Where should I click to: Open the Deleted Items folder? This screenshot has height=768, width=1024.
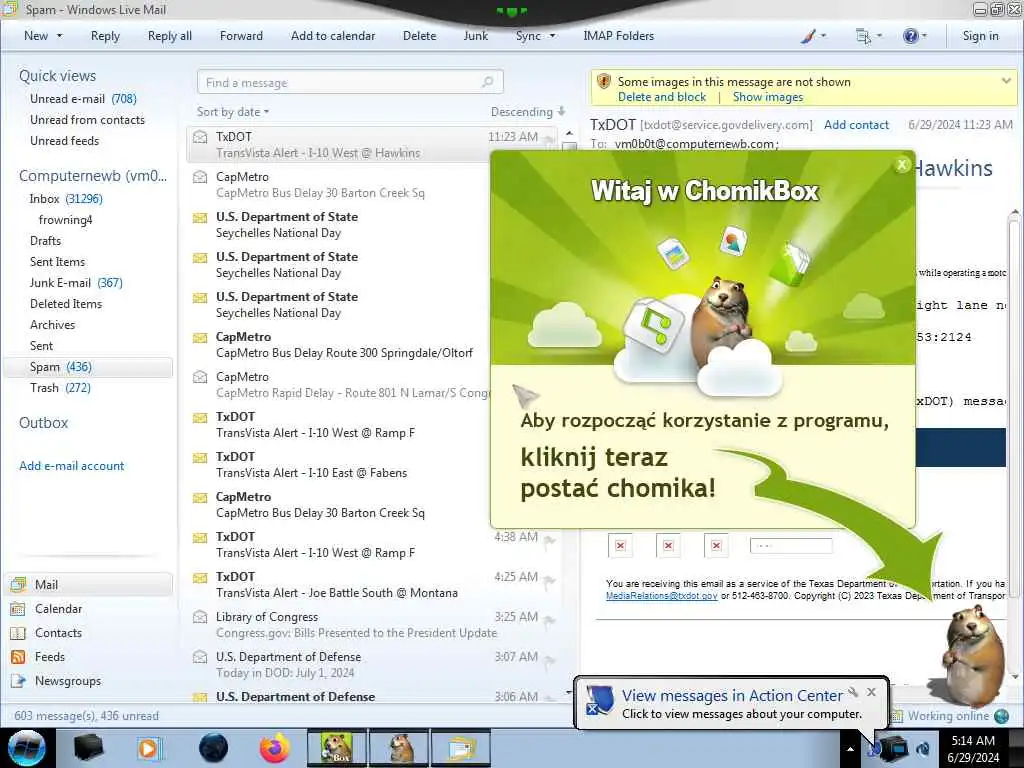point(66,304)
